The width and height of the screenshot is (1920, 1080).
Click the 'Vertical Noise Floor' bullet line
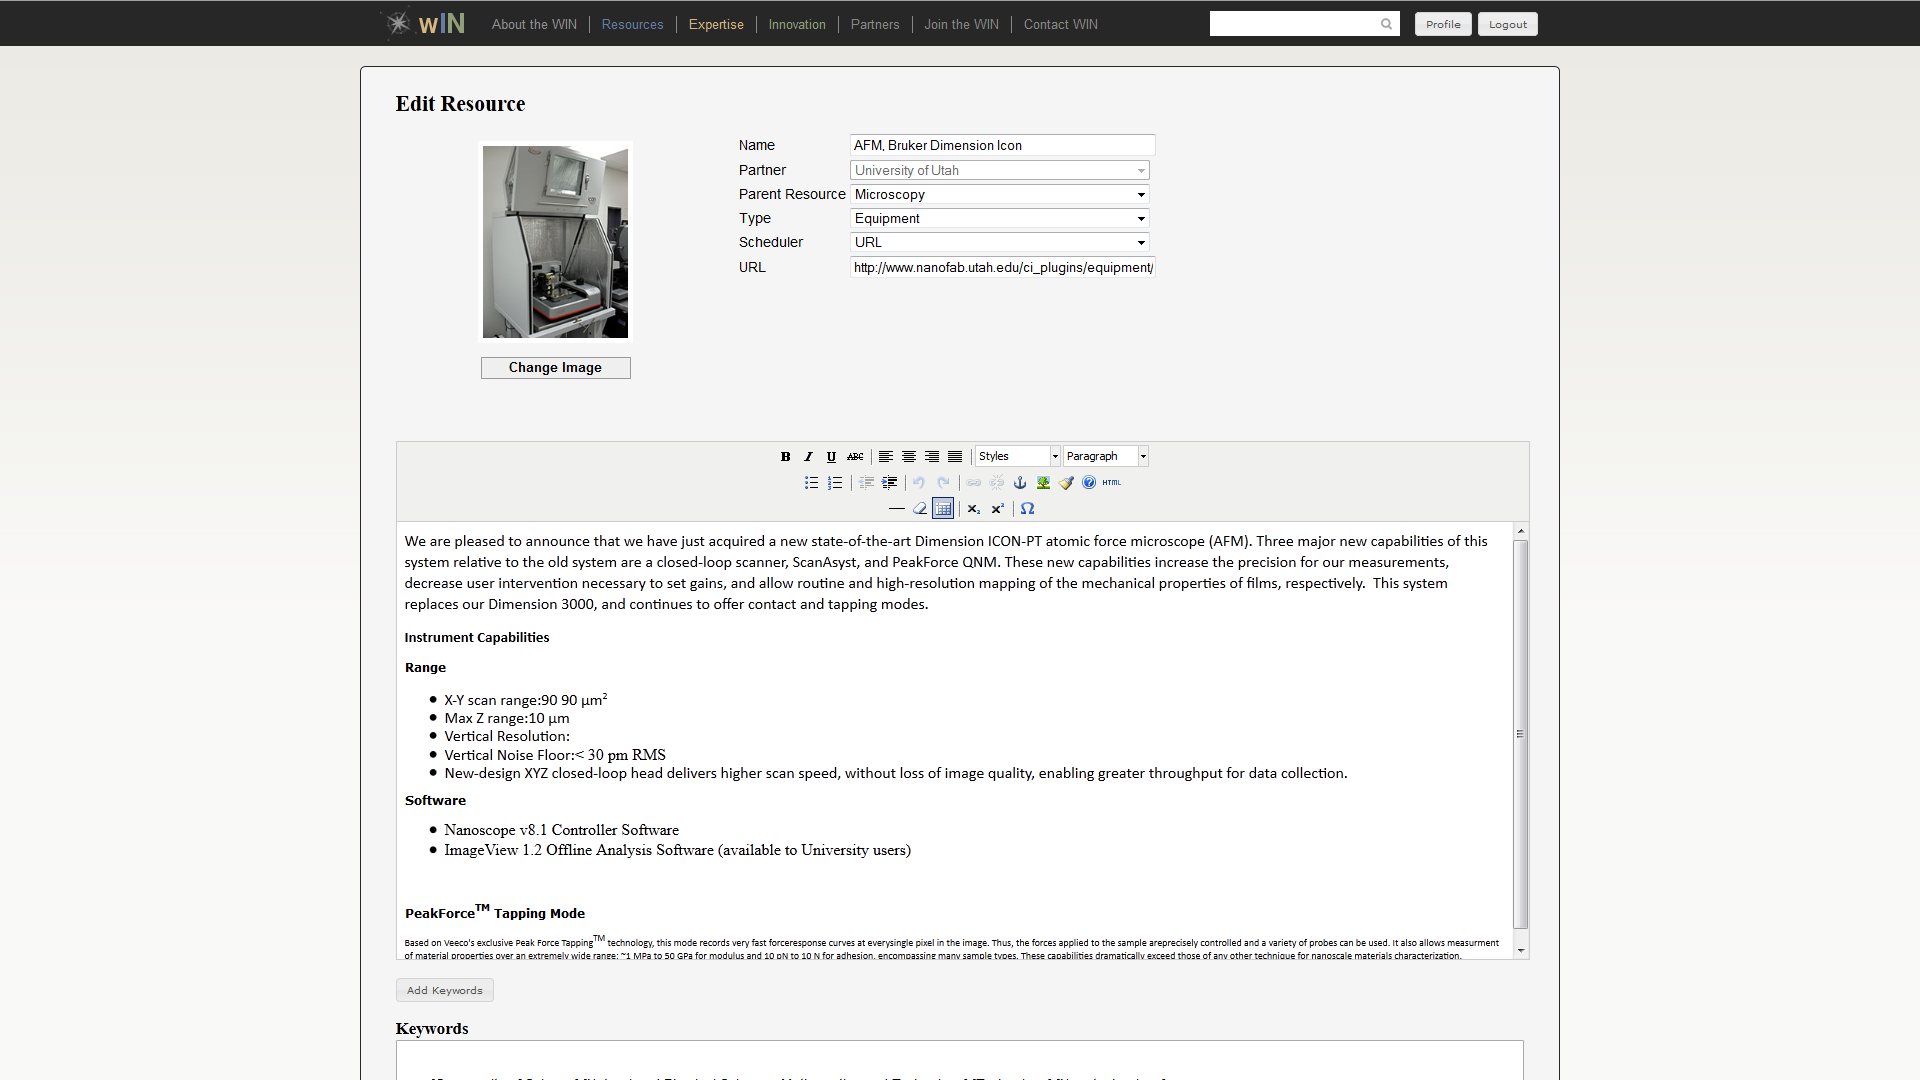pyautogui.click(x=555, y=755)
